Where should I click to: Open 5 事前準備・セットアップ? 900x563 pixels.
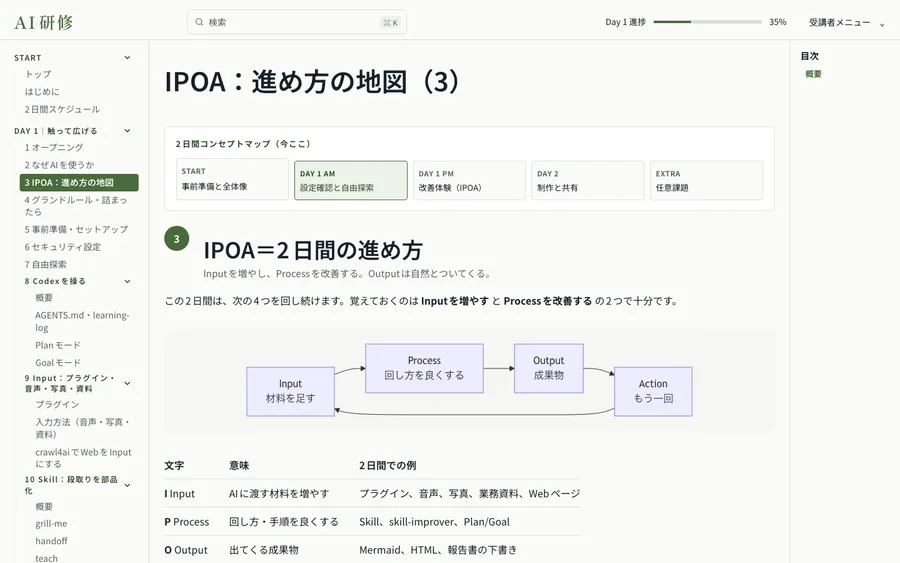76,229
